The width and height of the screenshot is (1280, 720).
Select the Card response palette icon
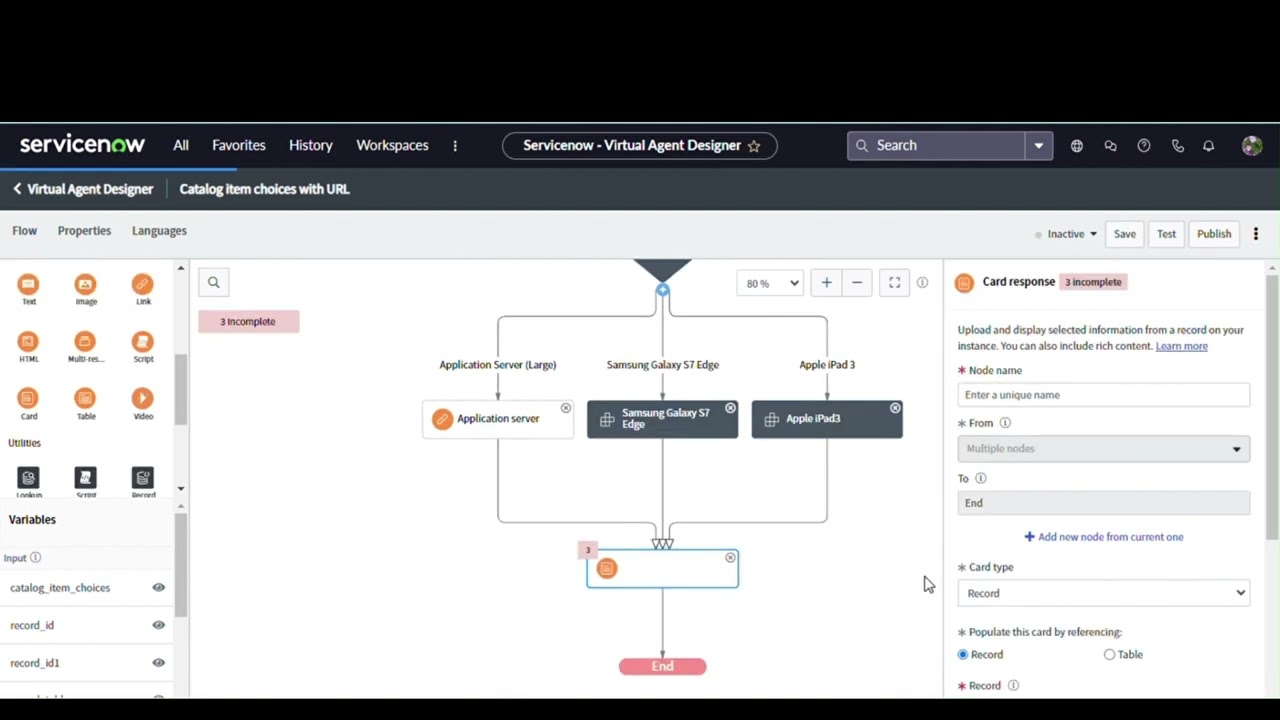[x=28, y=398]
